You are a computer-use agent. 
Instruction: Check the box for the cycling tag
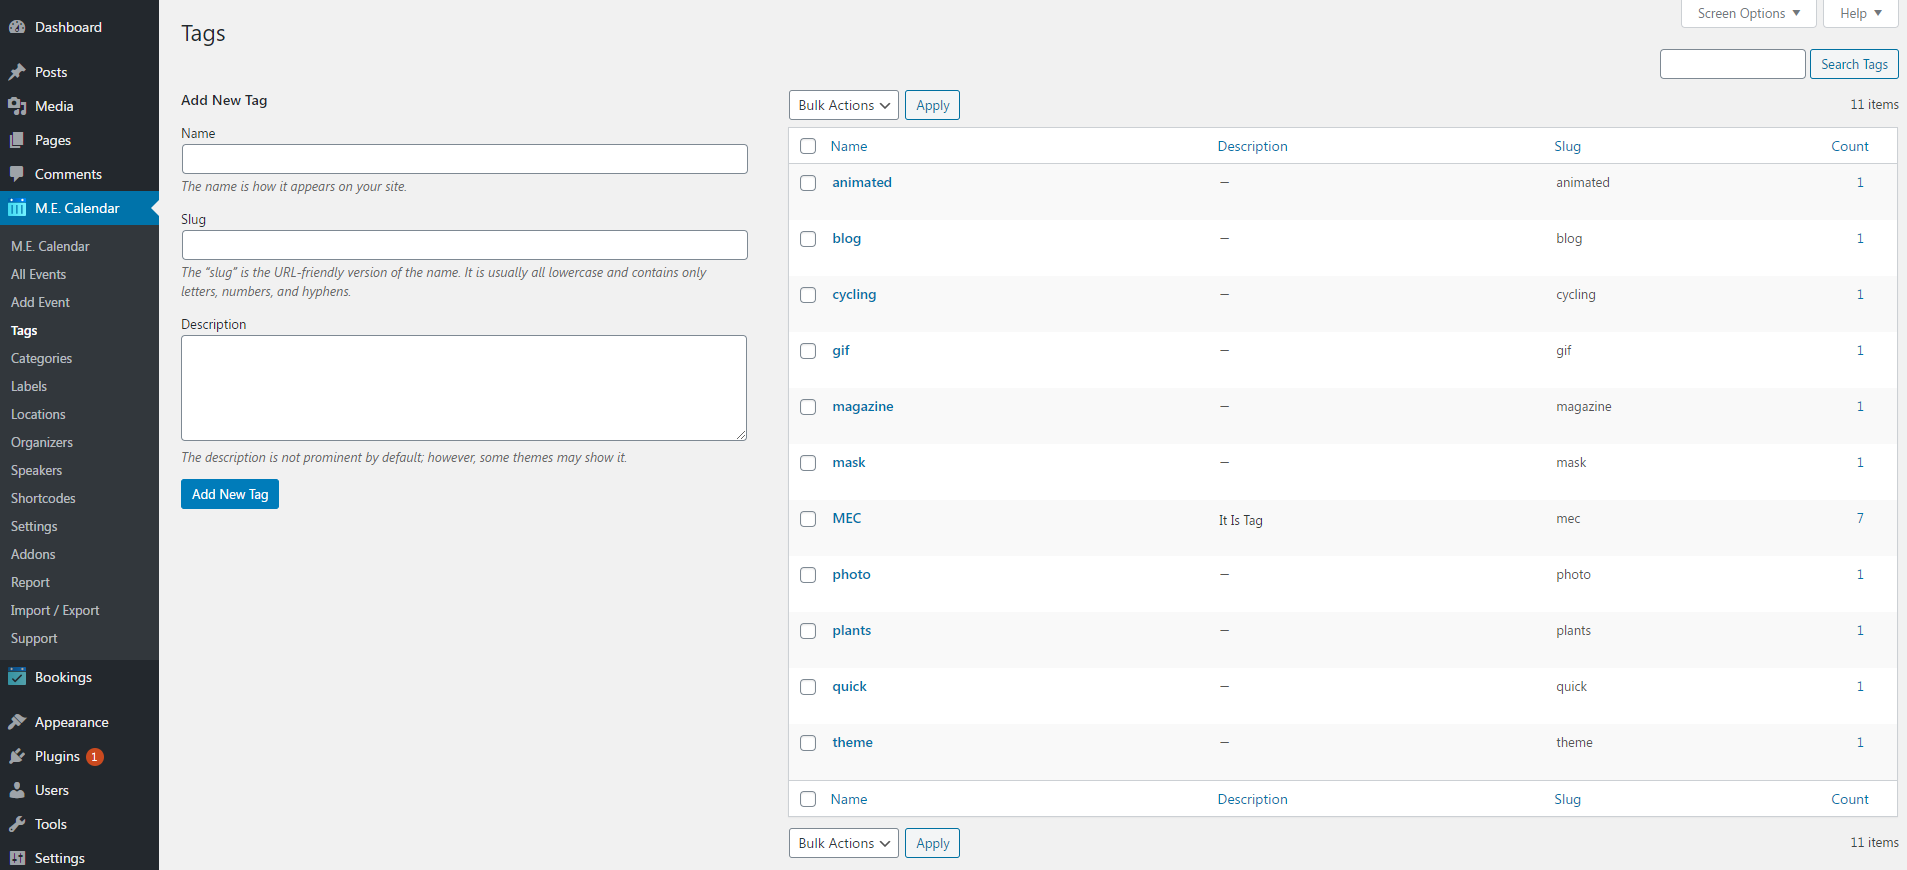(x=808, y=295)
